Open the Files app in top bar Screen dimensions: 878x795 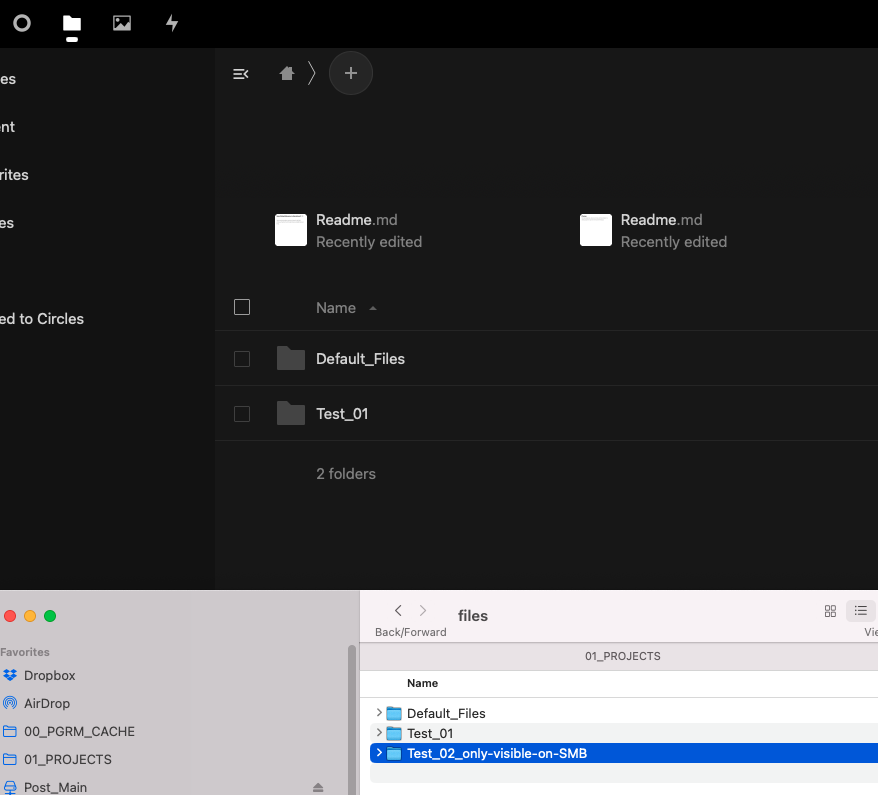(x=71, y=23)
